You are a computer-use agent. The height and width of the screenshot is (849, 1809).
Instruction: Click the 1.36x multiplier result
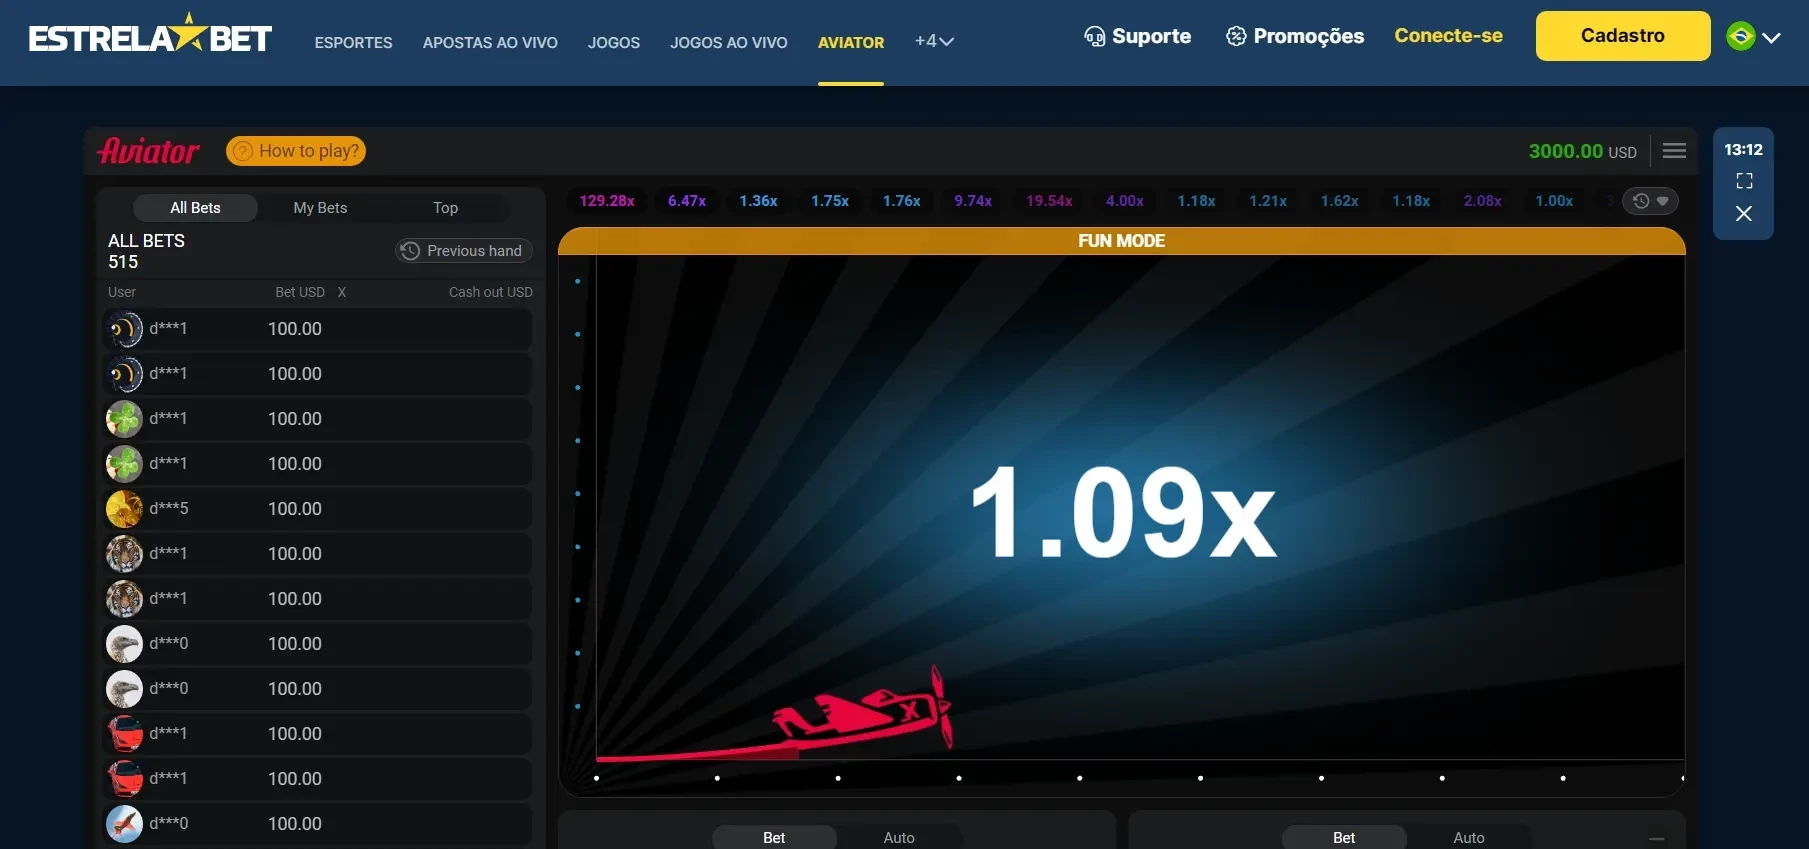pos(758,201)
